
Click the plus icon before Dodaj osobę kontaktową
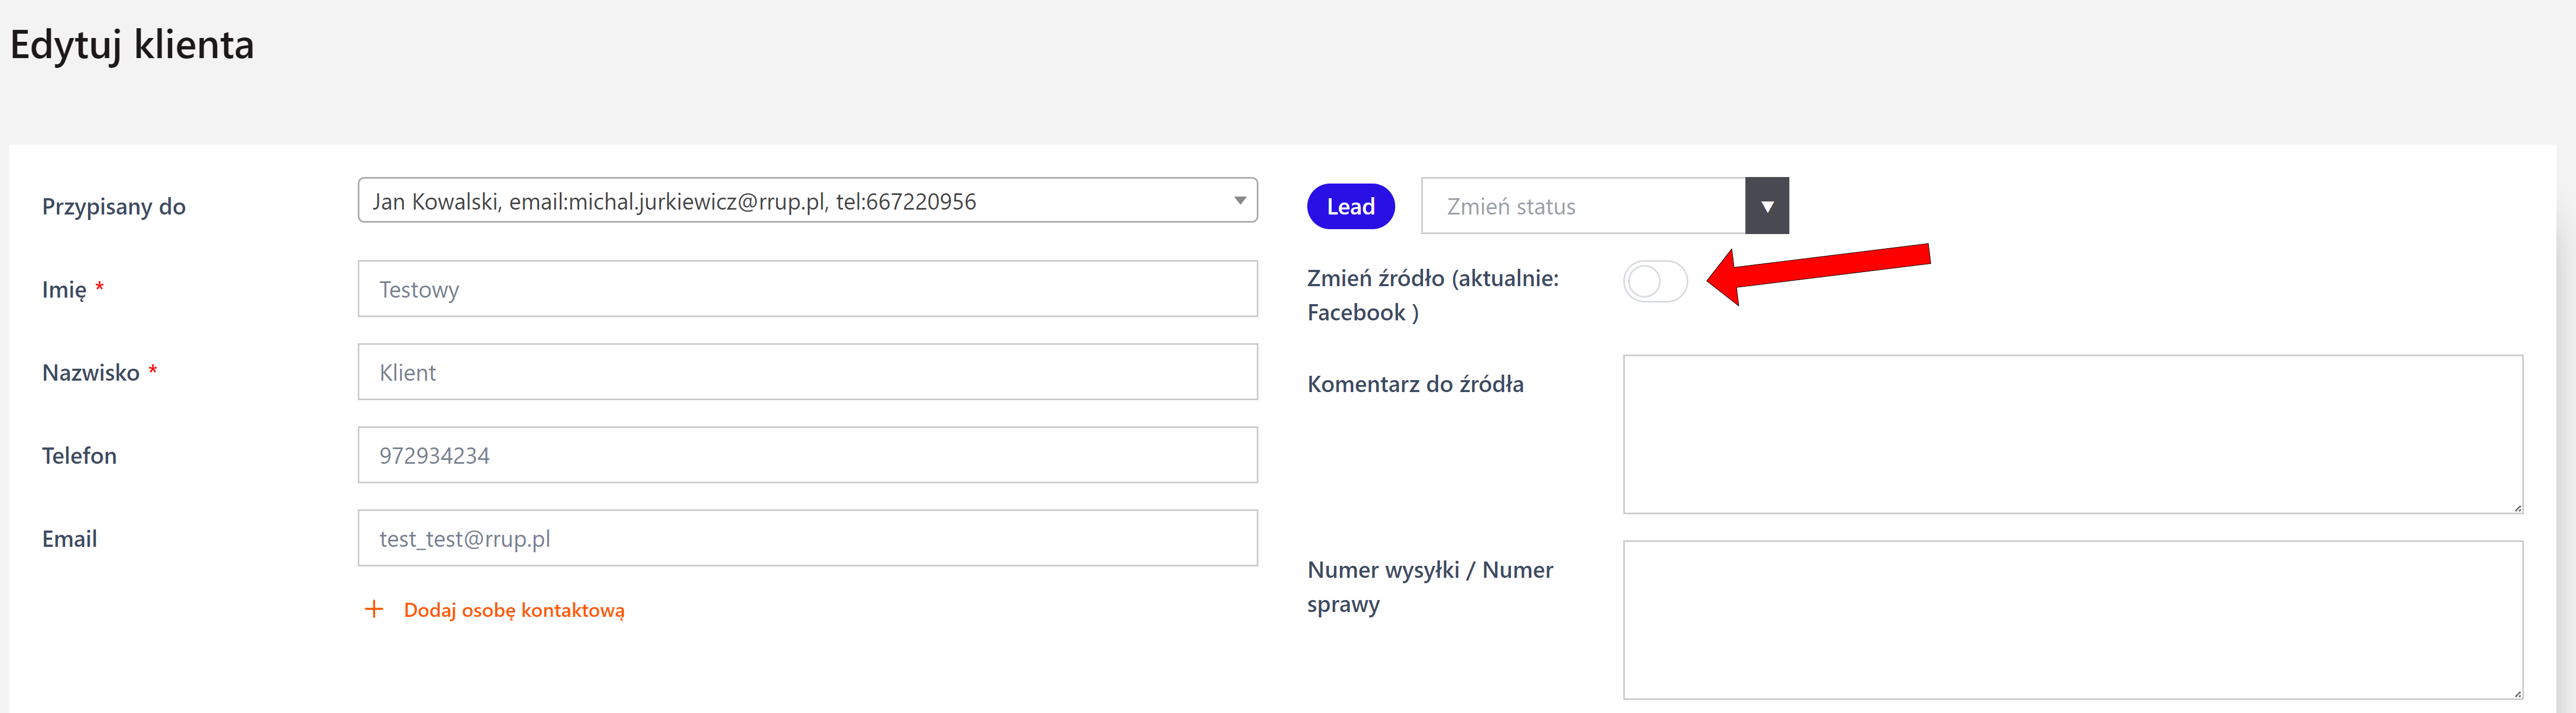[x=374, y=609]
